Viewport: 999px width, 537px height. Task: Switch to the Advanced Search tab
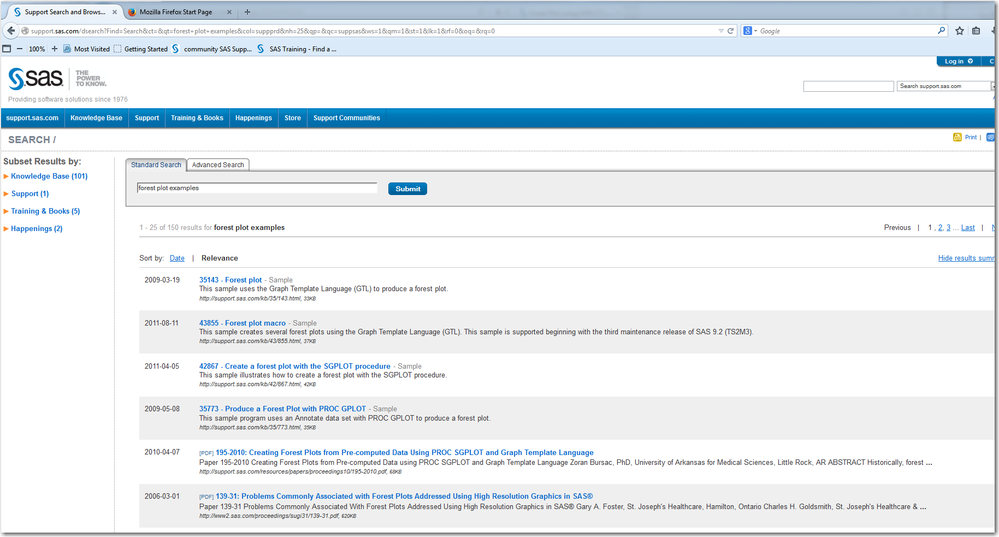(218, 165)
